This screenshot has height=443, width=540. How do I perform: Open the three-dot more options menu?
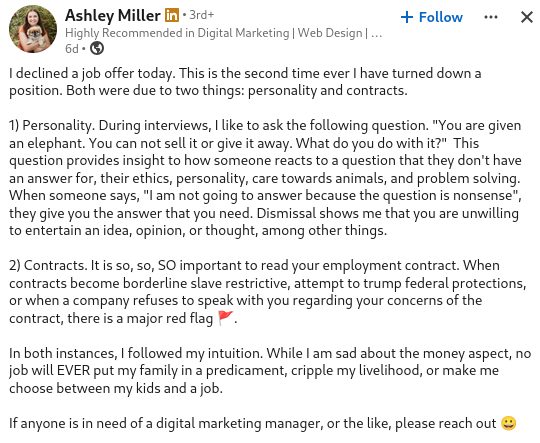491,17
